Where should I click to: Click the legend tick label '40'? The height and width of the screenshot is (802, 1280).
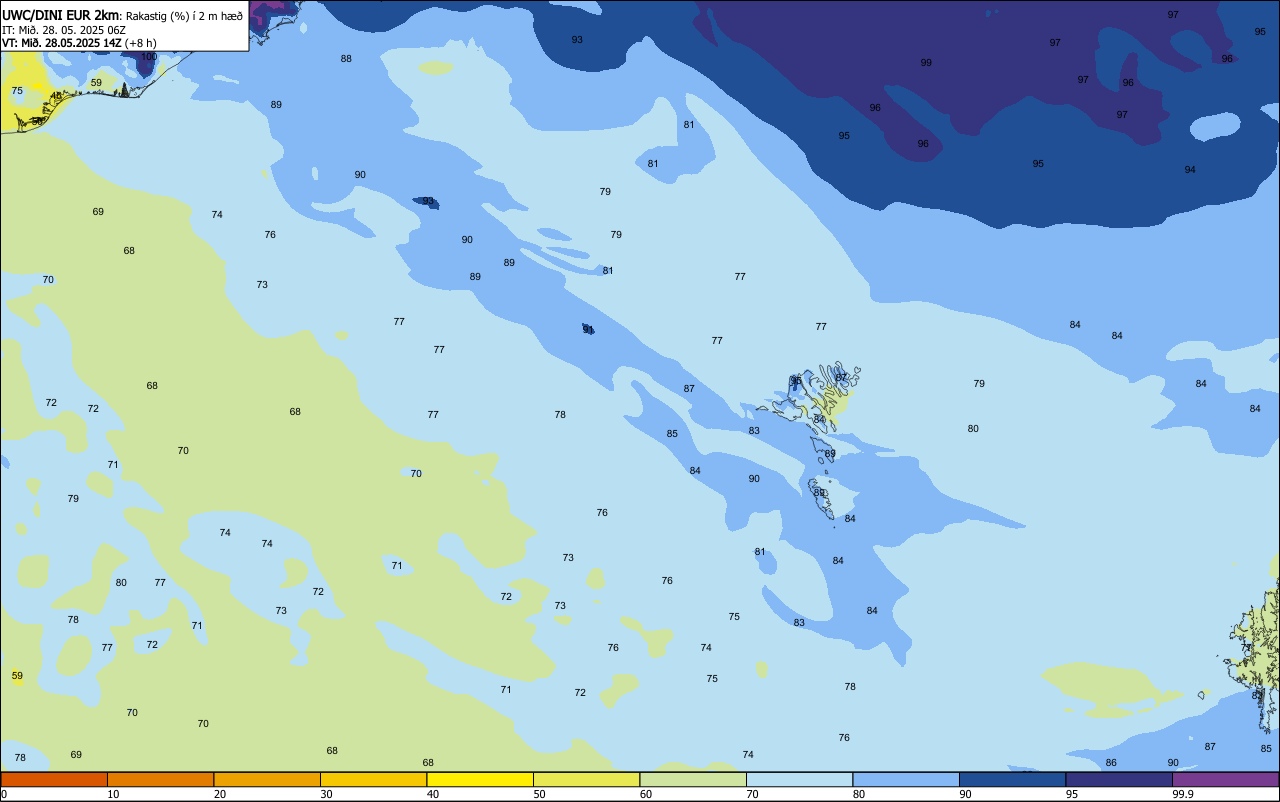pyautogui.click(x=432, y=794)
